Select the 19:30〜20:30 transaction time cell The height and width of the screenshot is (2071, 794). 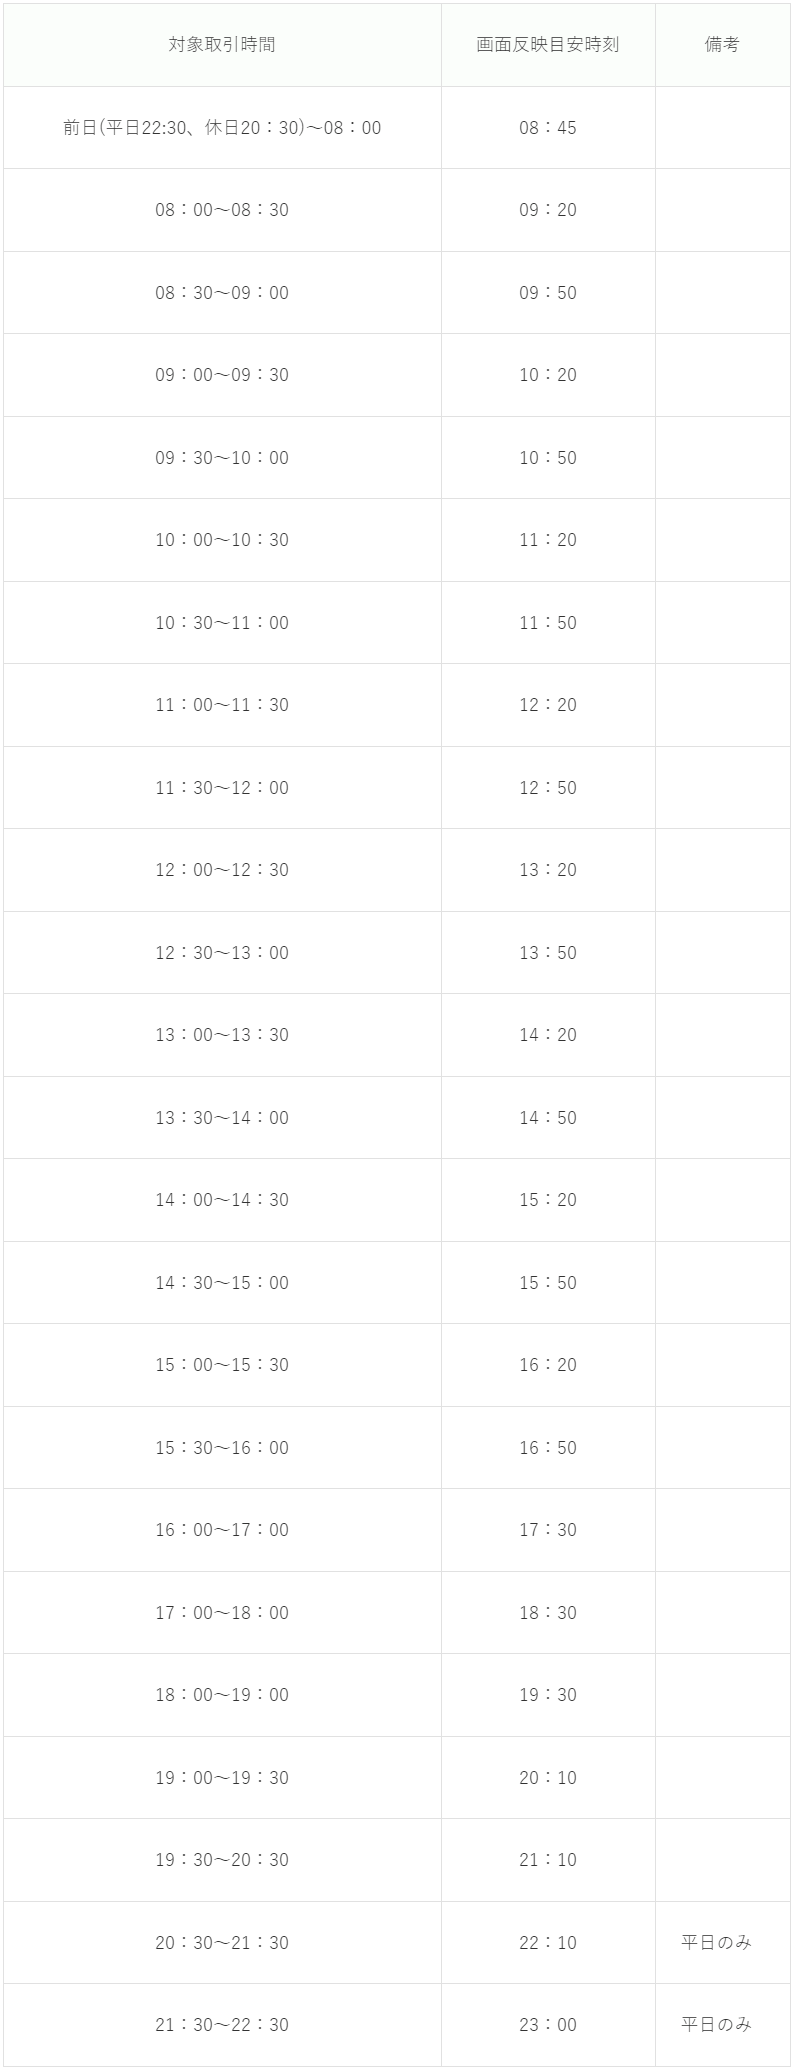[x=222, y=1860]
